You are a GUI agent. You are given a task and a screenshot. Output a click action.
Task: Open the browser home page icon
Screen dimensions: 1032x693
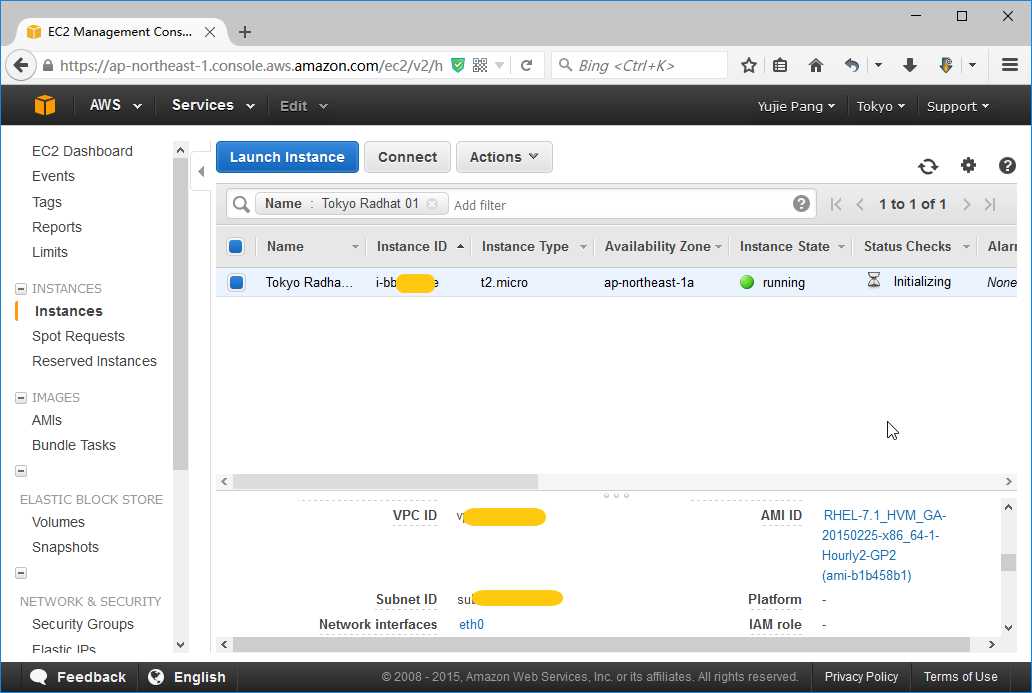point(815,65)
